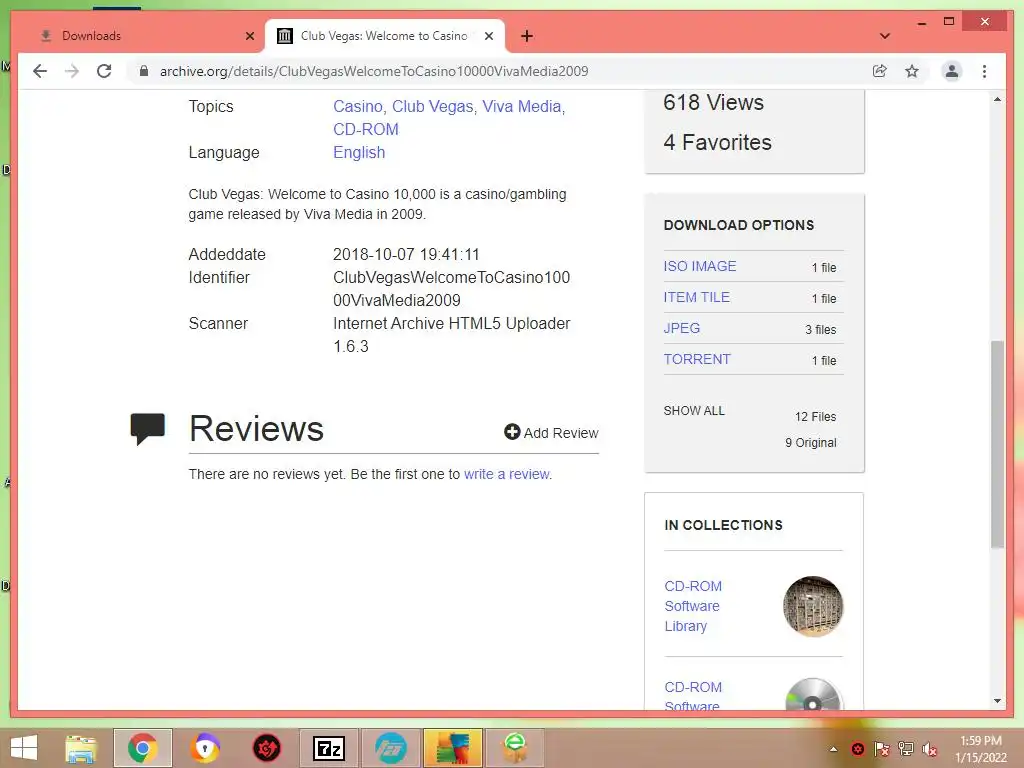Click the muted volume tray icon
Screen dimensions: 1024x768
929,749
